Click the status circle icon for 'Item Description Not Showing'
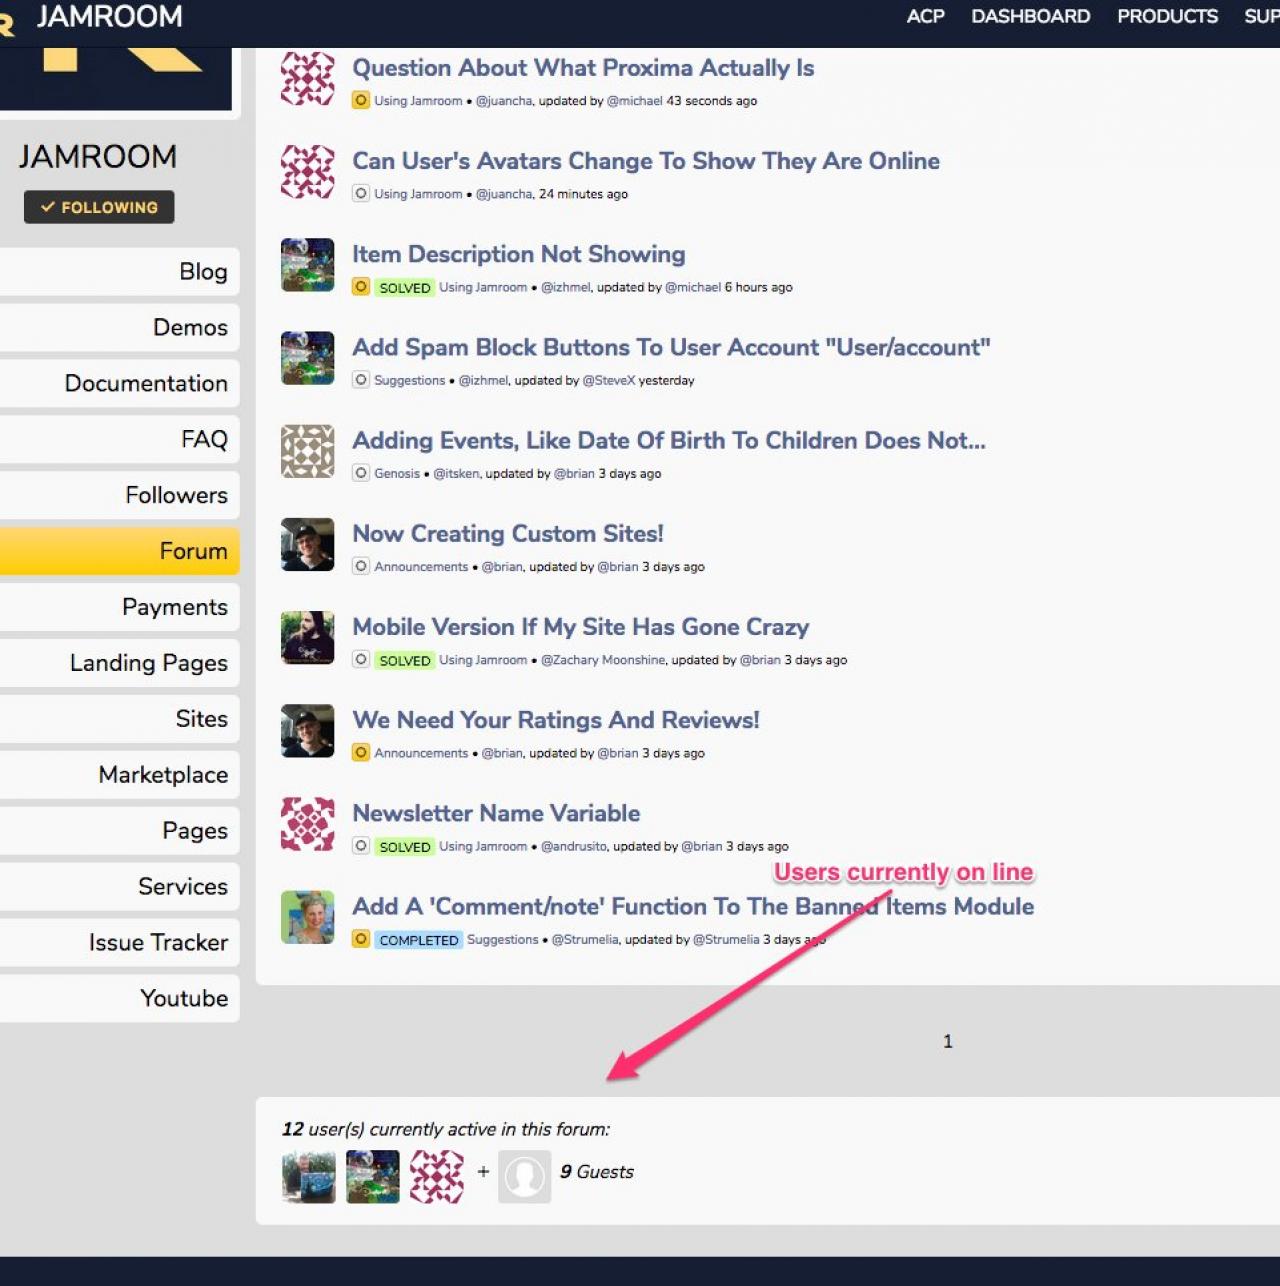 [x=361, y=287]
